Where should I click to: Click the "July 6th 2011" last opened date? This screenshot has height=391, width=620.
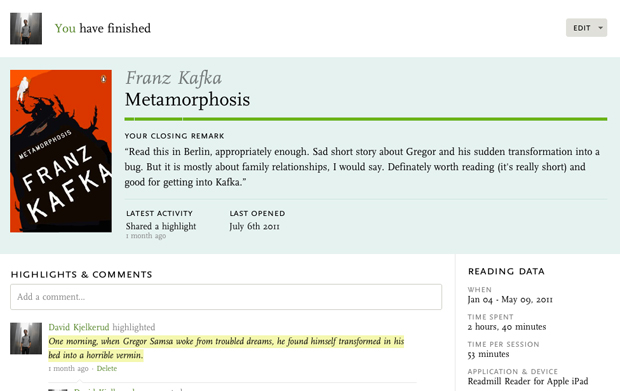pyautogui.click(x=254, y=227)
